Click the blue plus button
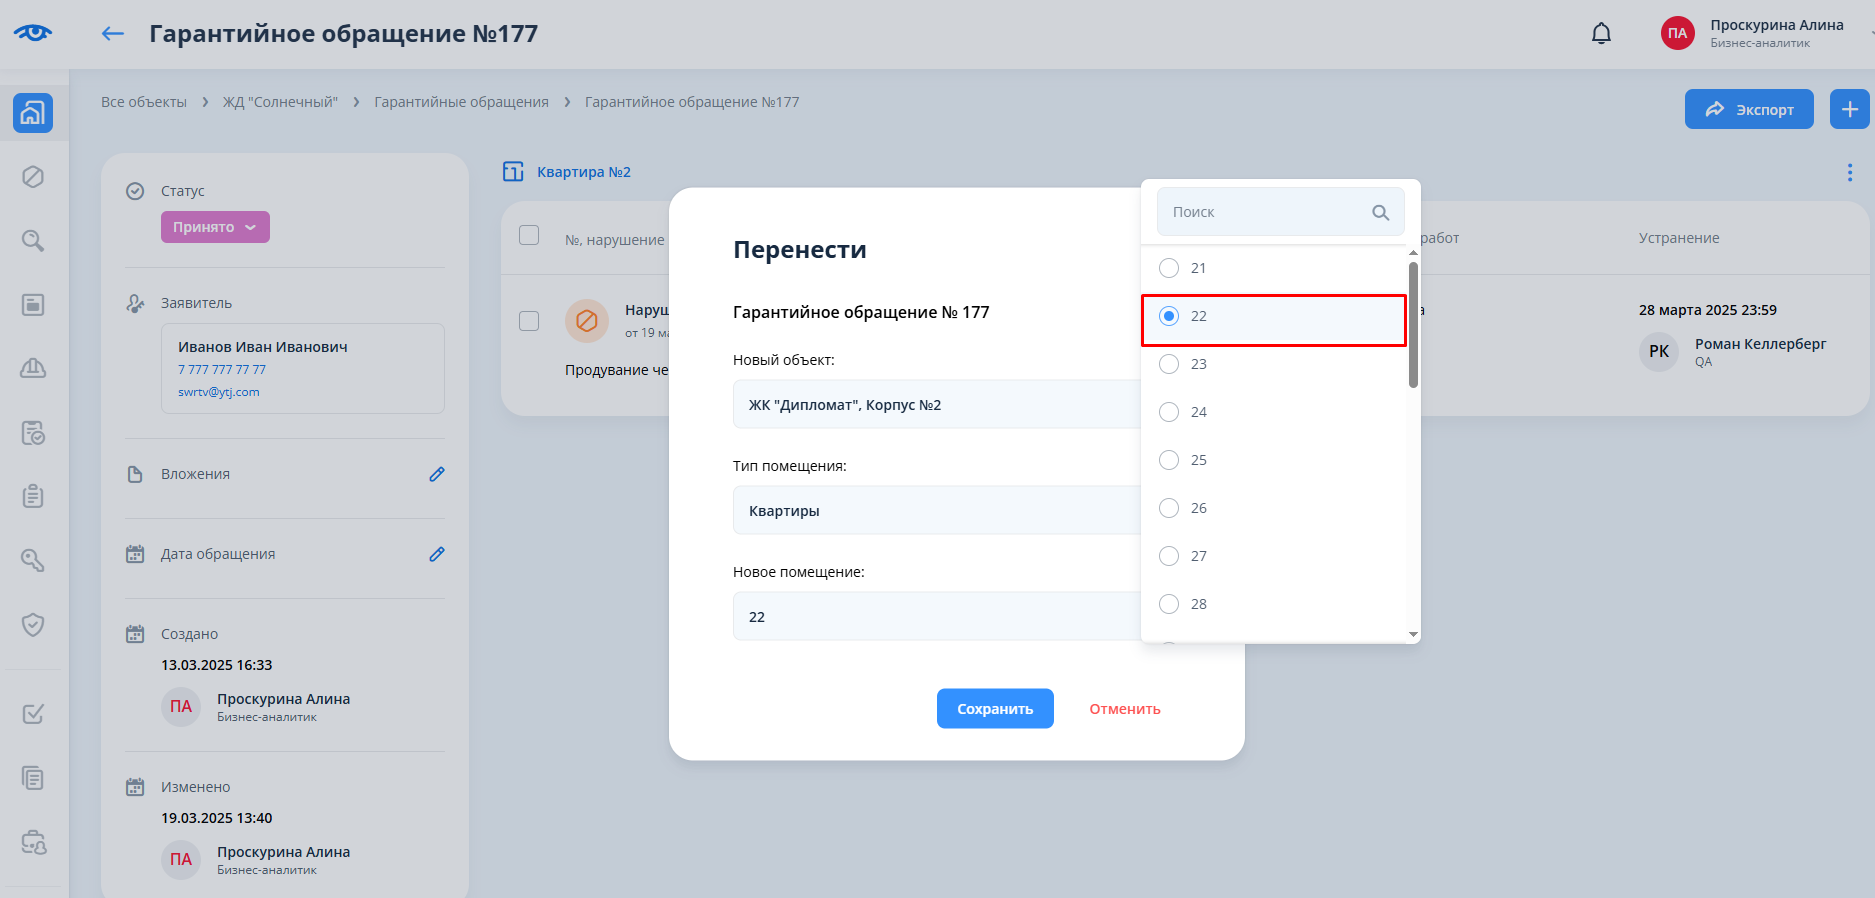Screen dimensions: 1875x898 pos(1849,109)
